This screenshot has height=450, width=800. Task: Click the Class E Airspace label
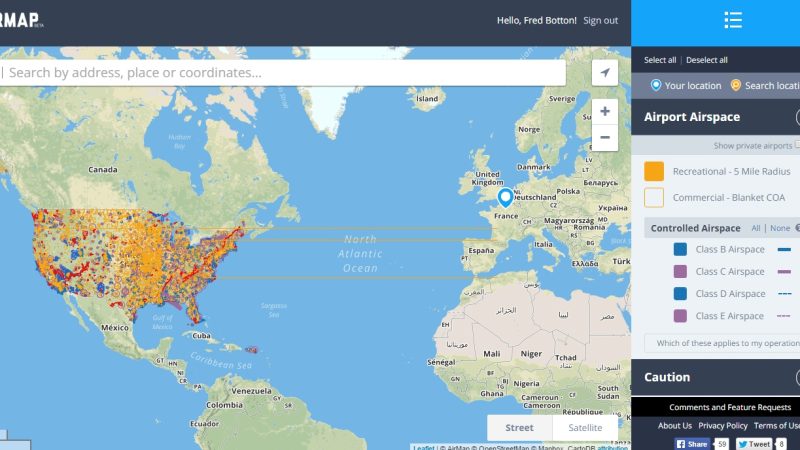tap(730, 316)
